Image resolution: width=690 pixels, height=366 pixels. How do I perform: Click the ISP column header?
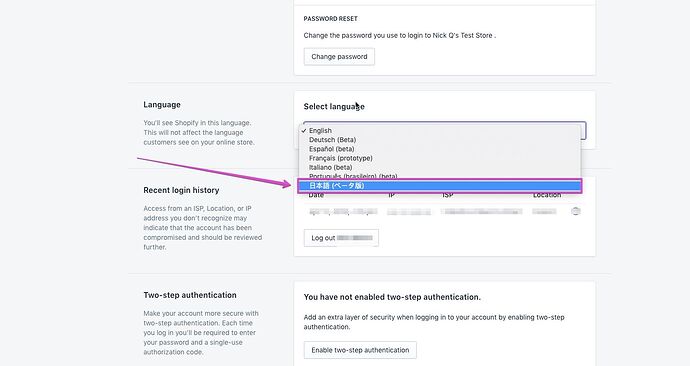[448, 195]
